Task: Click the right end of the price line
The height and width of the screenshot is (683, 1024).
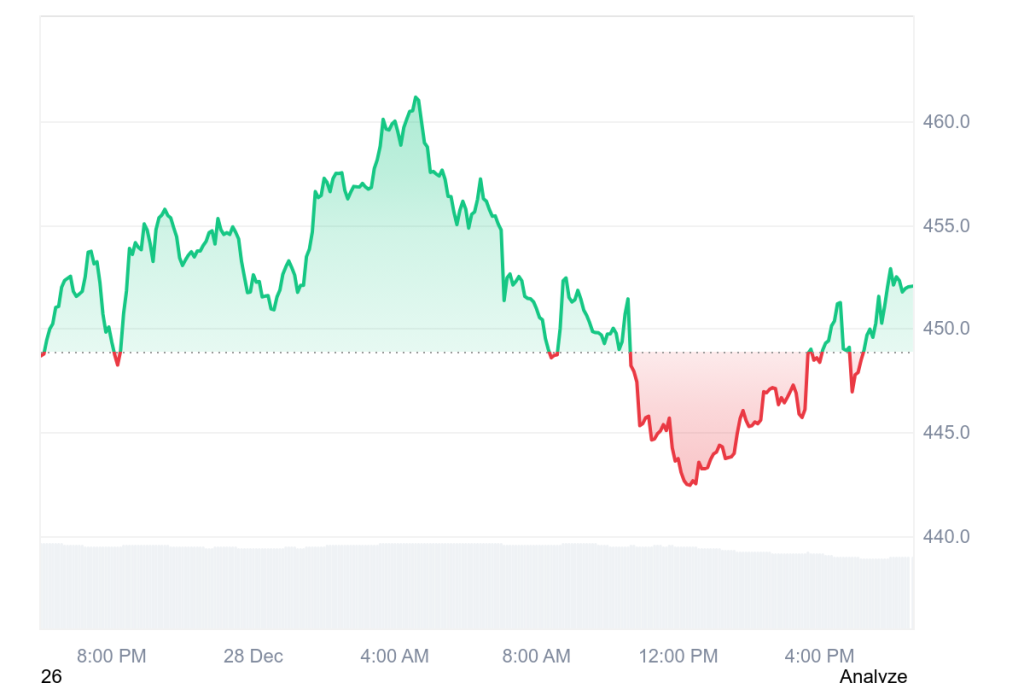Action: (x=911, y=287)
